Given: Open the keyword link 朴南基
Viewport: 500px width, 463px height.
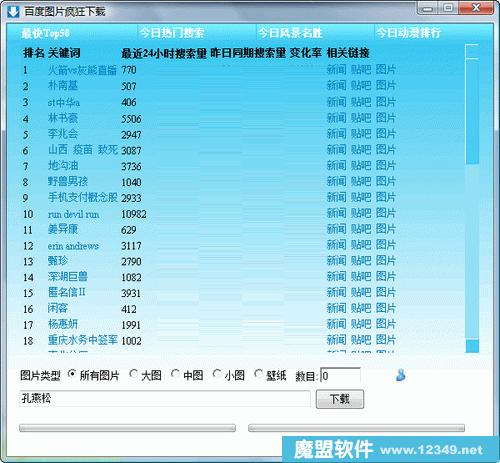Looking at the screenshot, I should click(x=63, y=86).
